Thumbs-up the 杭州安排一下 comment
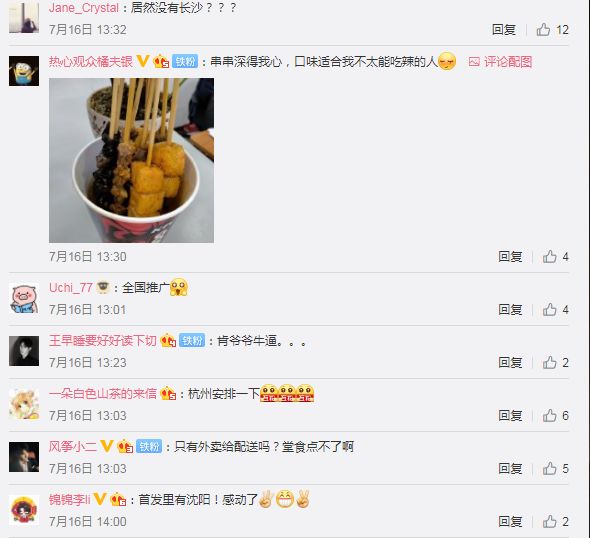 pyautogui.click(x=549, y=416)
